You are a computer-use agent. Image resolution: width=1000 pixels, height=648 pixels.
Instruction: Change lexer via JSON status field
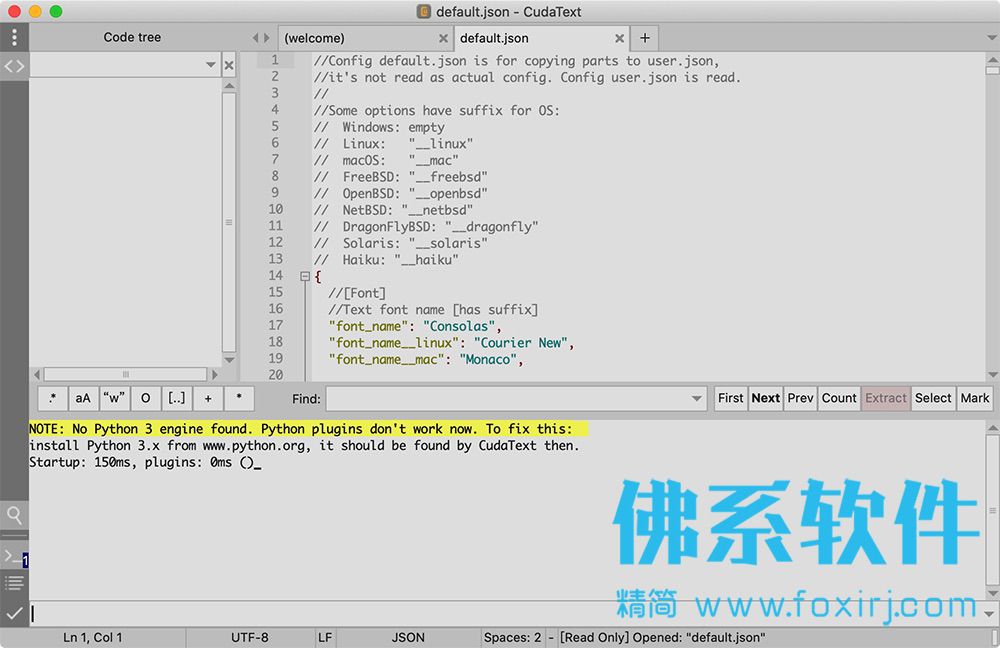click(x=408, y=637)
